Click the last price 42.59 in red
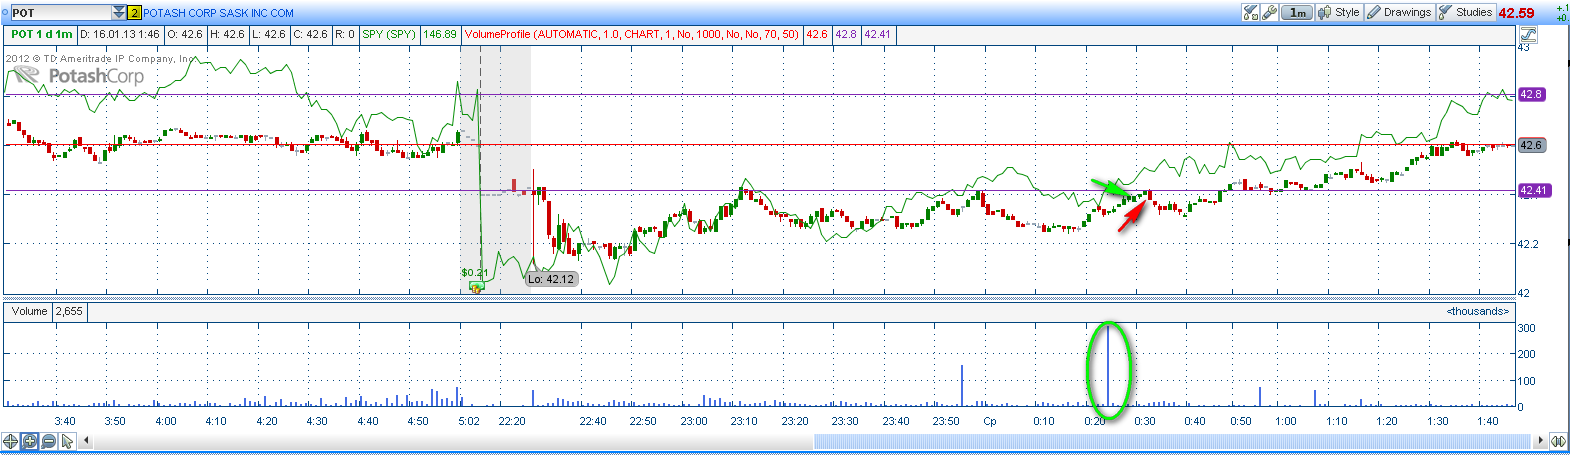The image size is (1570, 456). pyautogui.click(x=1516, y=13)
